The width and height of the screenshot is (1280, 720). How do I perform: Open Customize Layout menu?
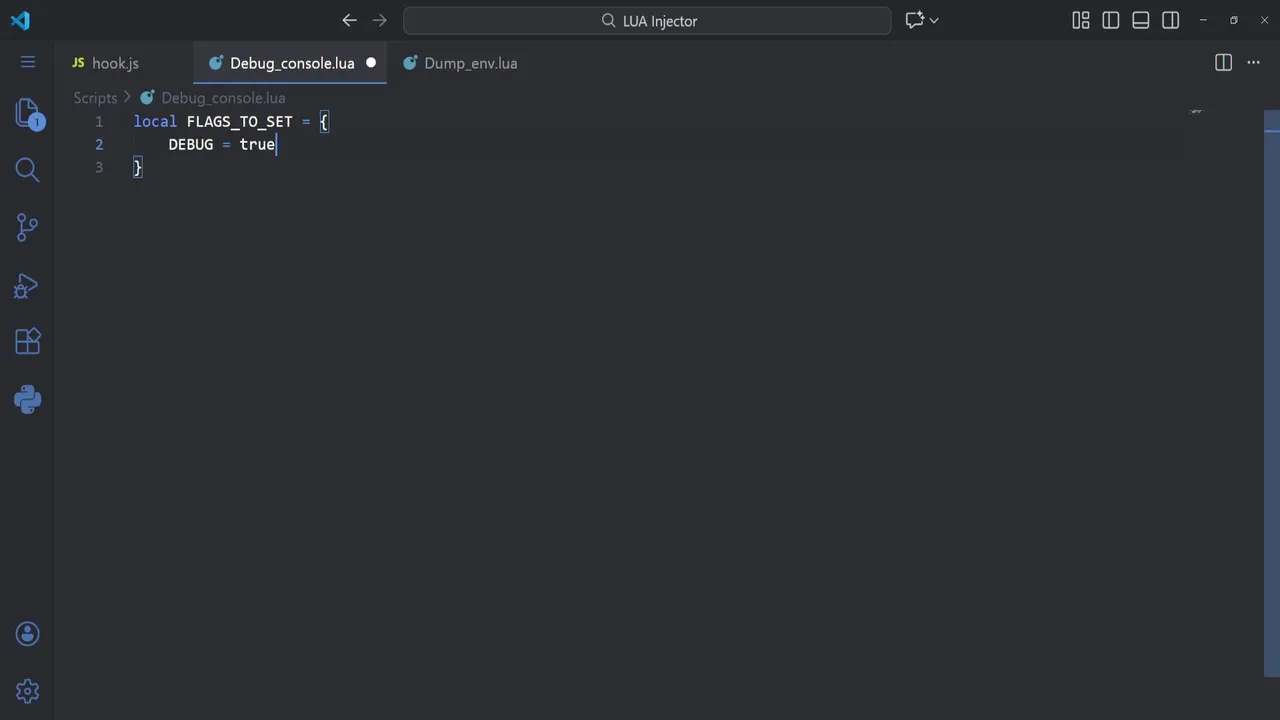(x=1081, y=20)
